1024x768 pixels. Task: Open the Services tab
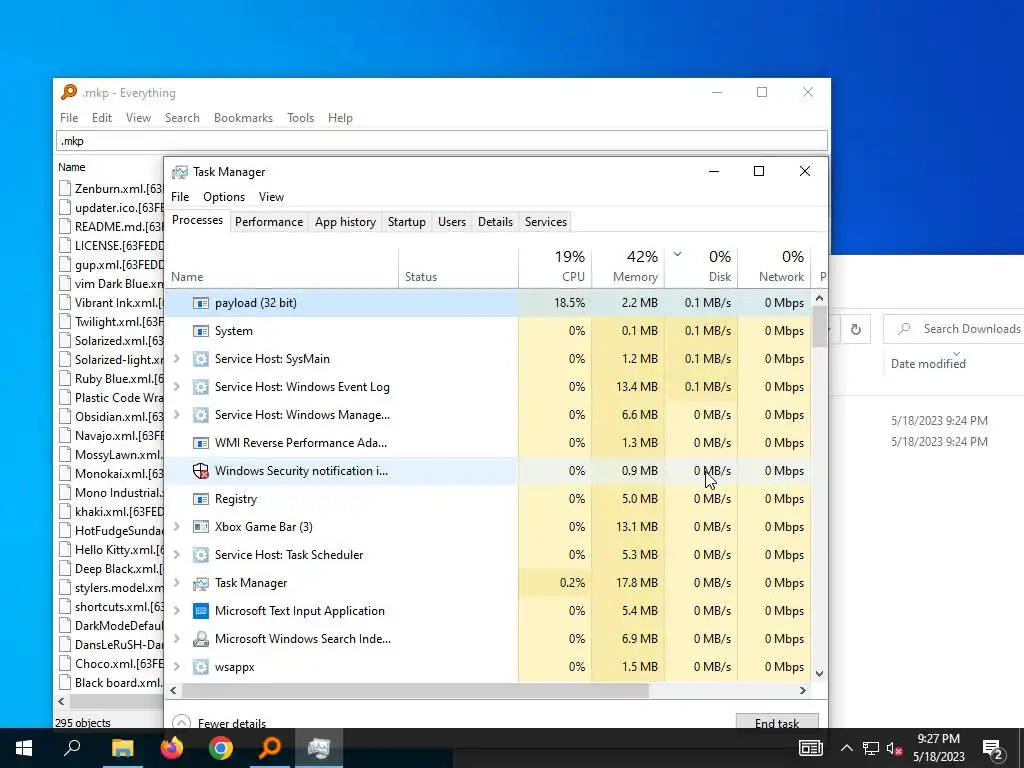coord(546,222)
